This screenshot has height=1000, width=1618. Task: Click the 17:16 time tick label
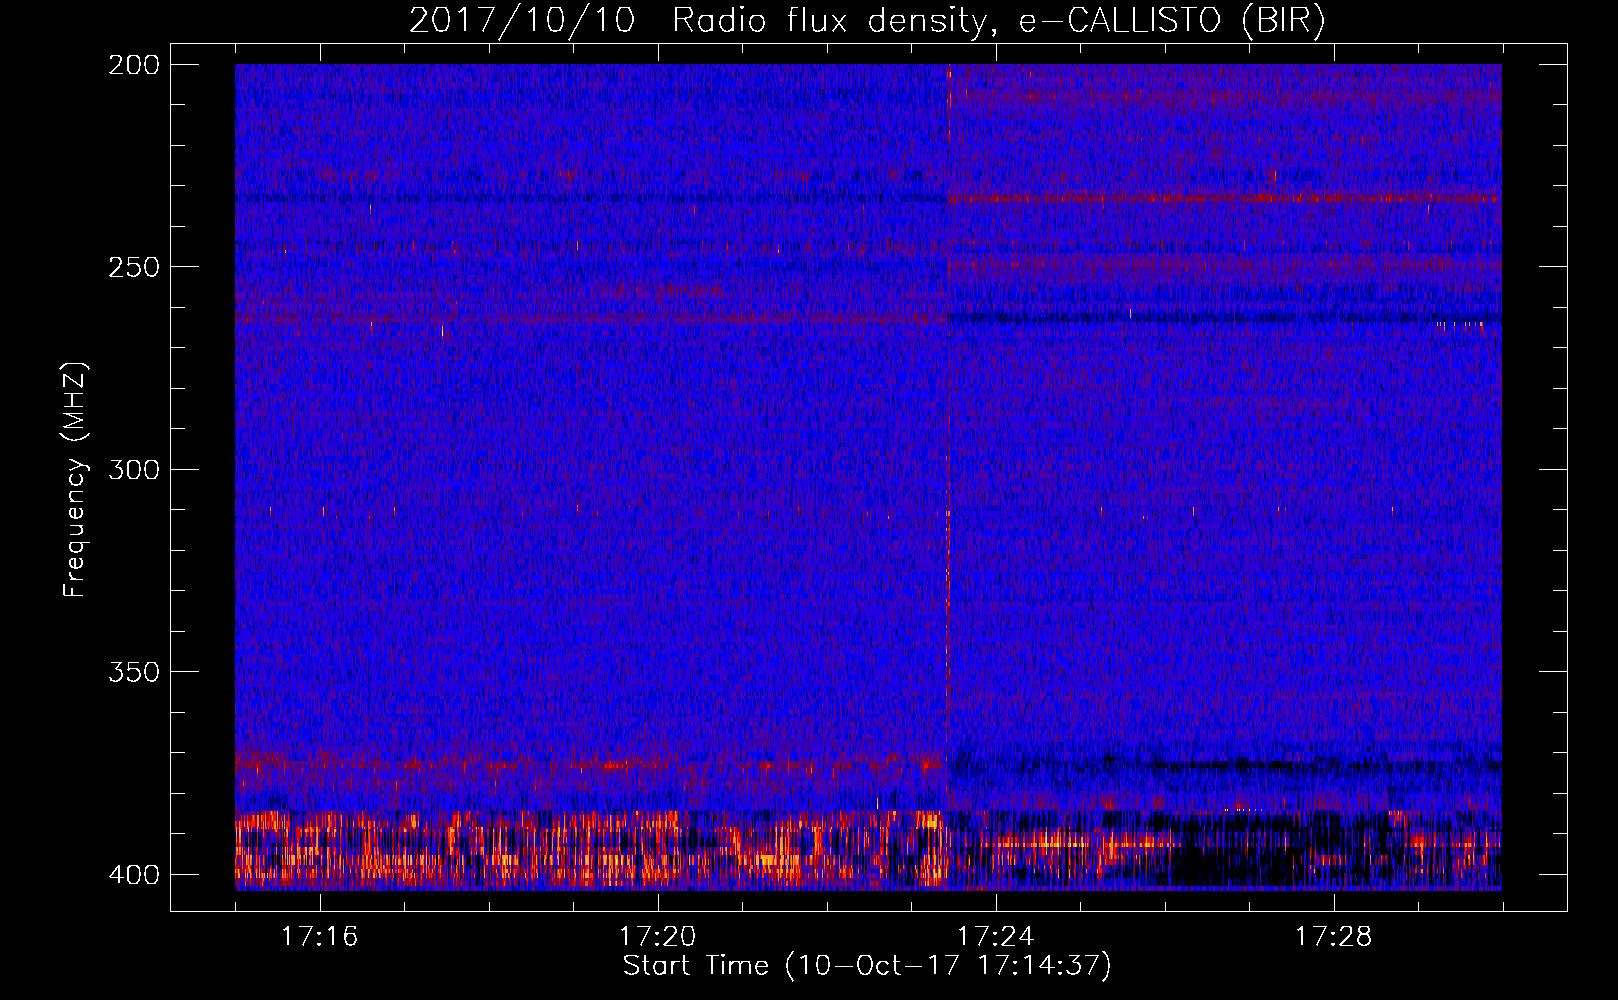tap(320, 936)
